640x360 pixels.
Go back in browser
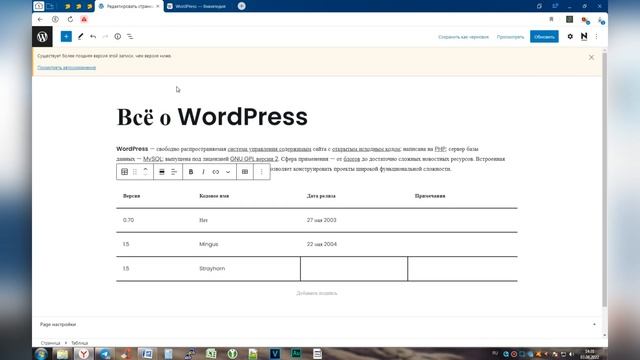point(40,19)
